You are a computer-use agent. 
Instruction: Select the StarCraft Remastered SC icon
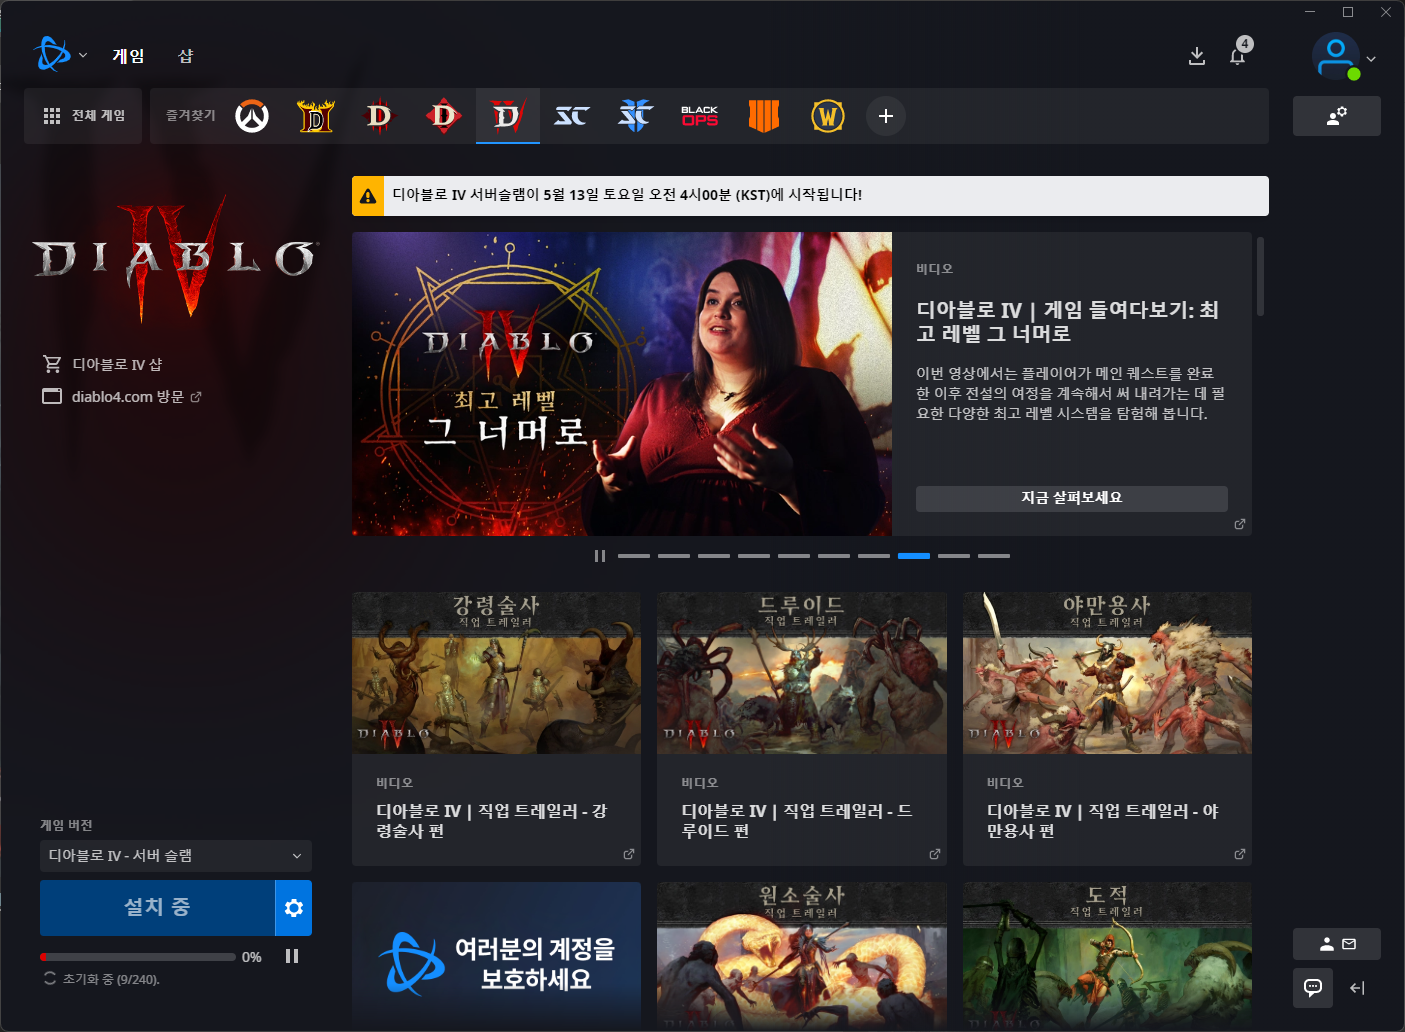click(572, 116)
